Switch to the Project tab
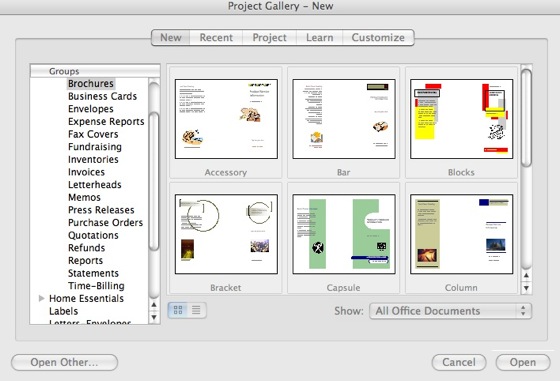 point(269,37)
